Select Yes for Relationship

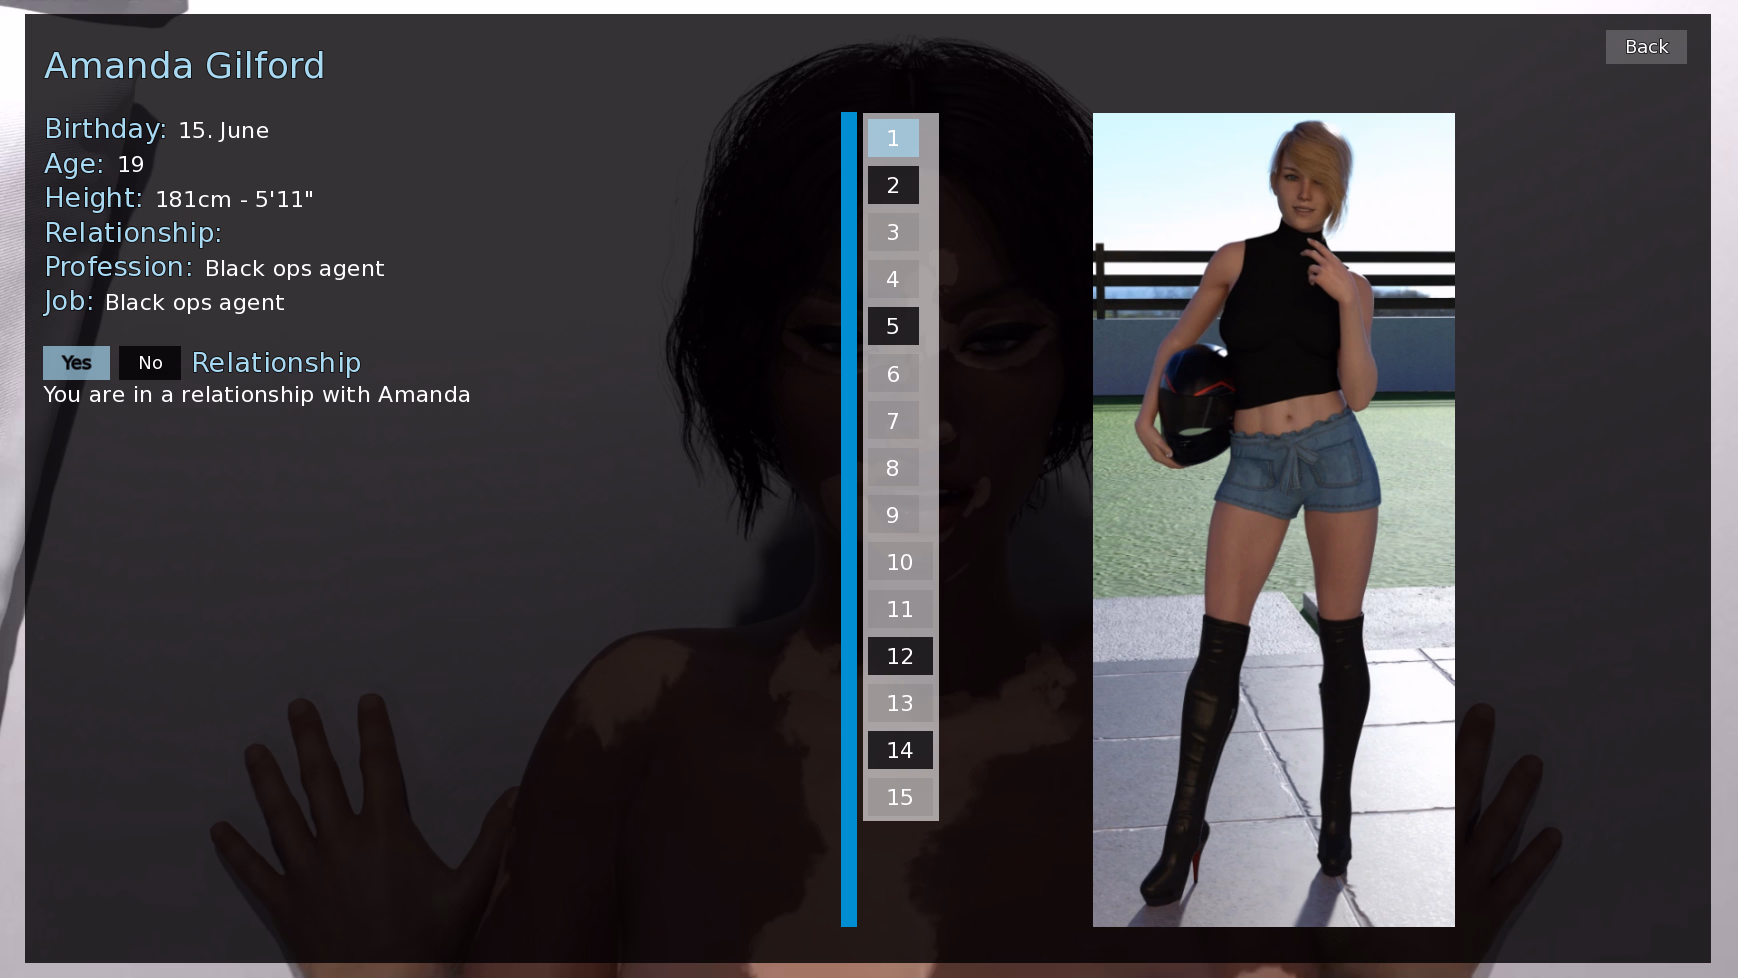76,363
